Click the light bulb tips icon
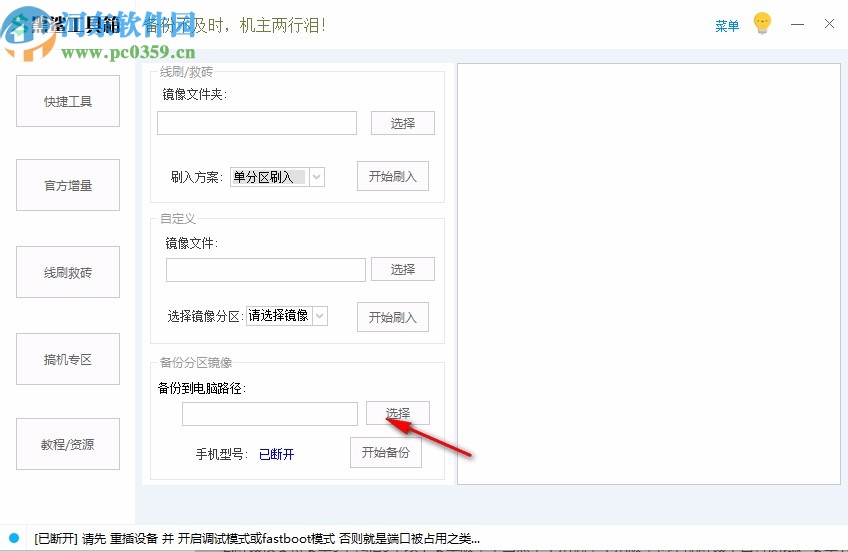This screenshot has width=848, height=552. 762,23
